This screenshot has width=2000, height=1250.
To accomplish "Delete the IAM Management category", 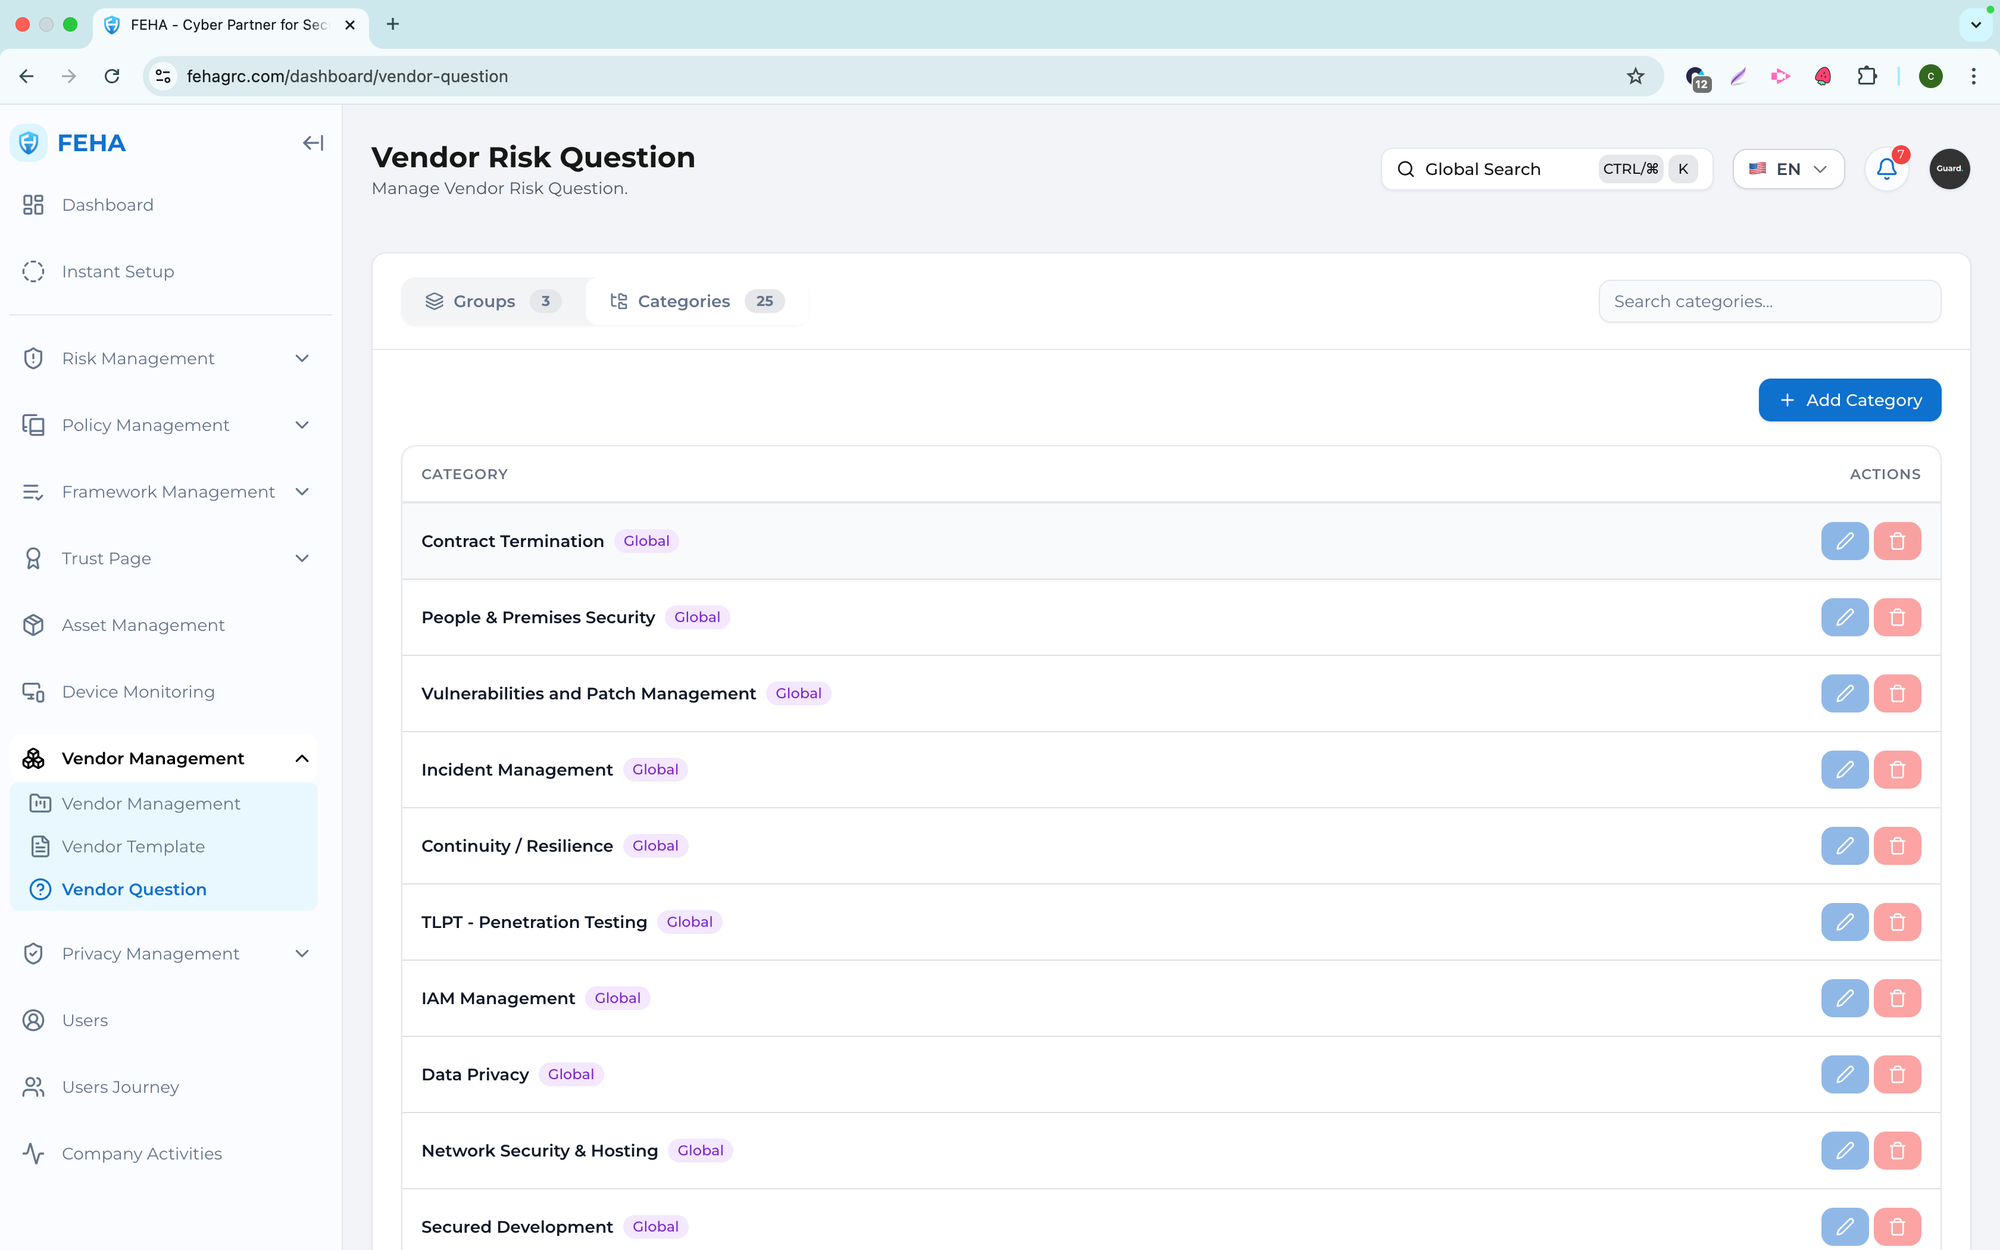I will coord(1897,998).
